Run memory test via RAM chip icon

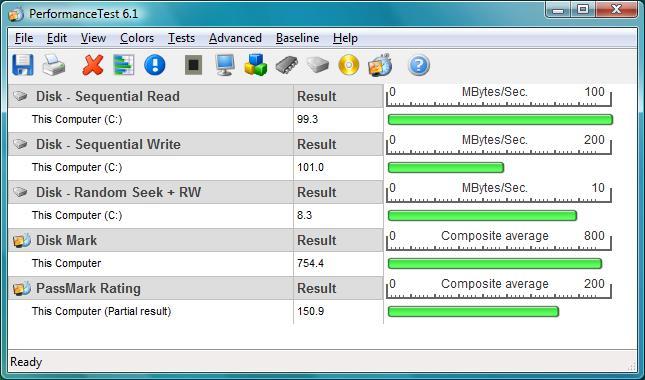click(x=287, y=65)
